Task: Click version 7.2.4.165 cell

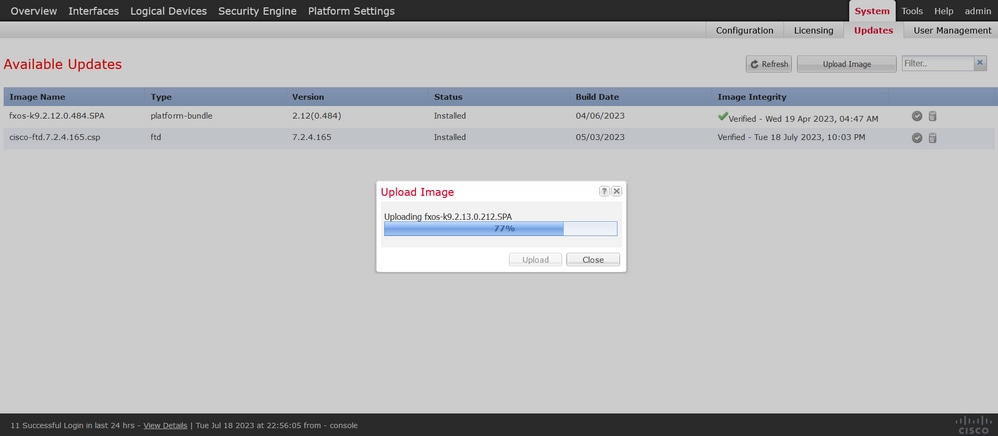Action: [311, 137]
